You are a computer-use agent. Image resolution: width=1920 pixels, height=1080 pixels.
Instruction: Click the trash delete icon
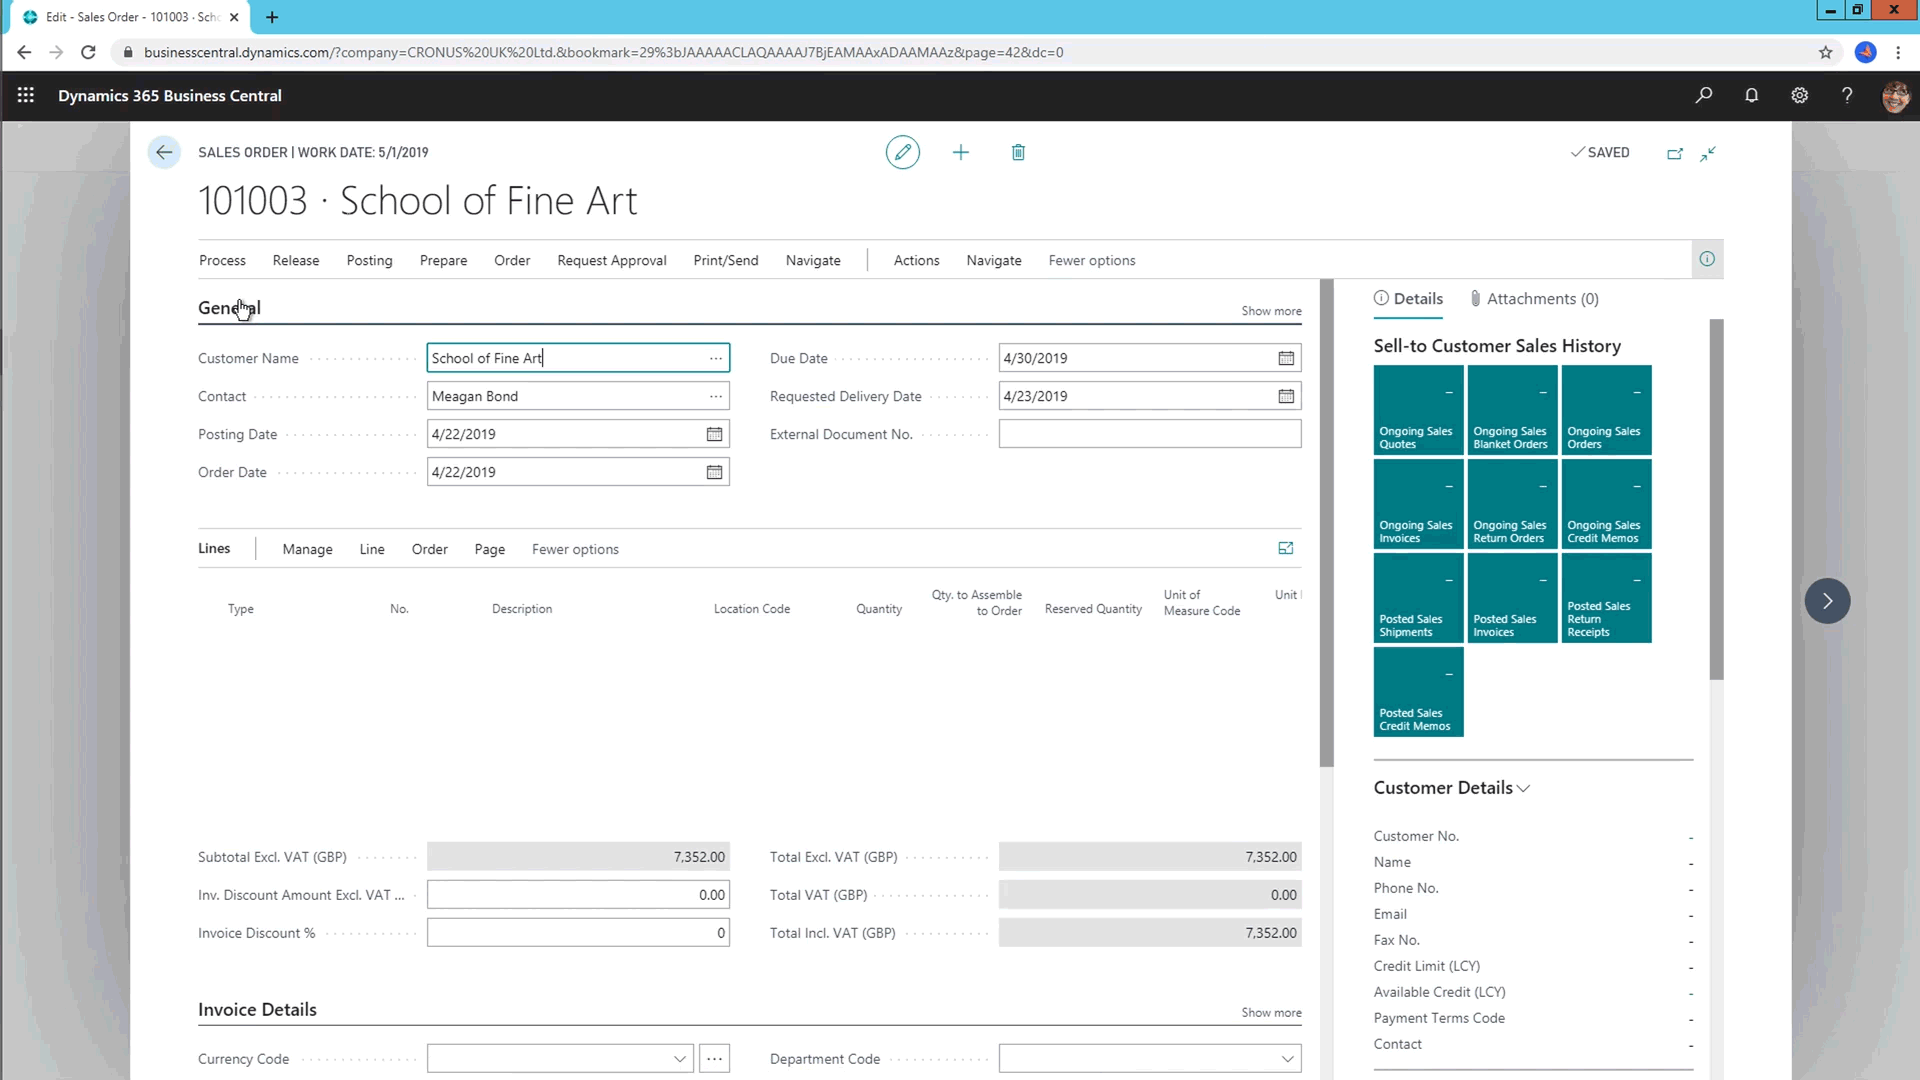1018,152
